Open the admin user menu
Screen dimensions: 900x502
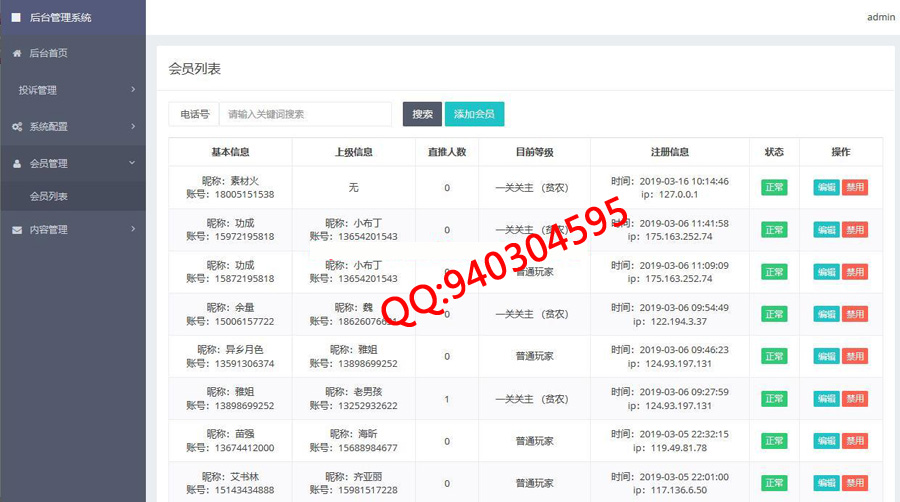click(x=880, y=17)
